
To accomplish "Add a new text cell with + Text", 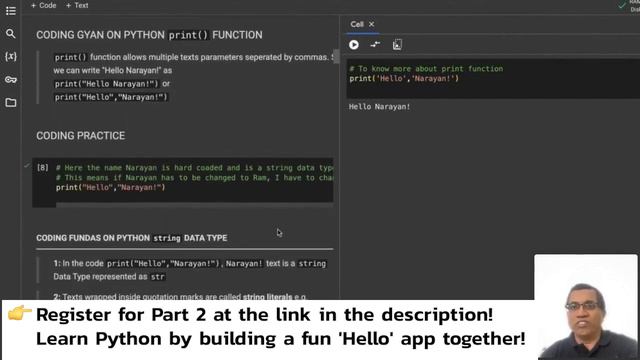I will coord(77,5).
